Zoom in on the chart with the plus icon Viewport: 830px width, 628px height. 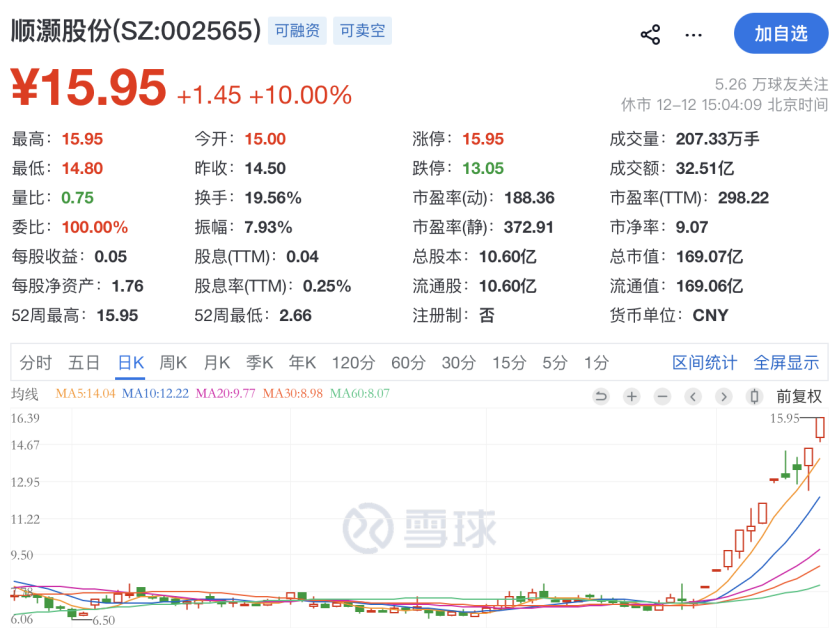pyautogui.click(x=631, y=396)
